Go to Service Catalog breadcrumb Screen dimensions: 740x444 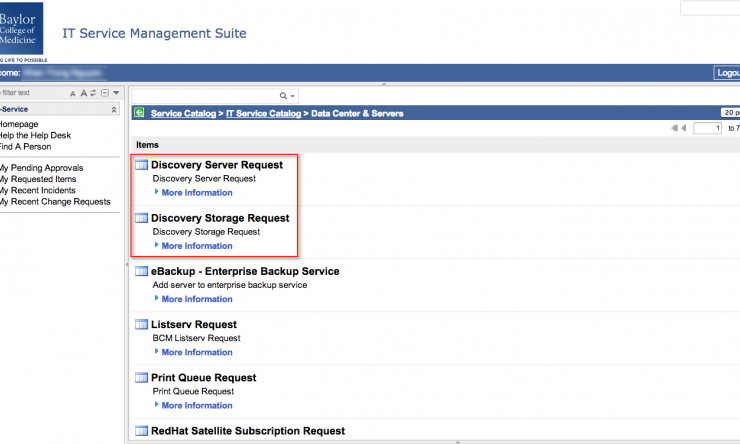(183, 113)
